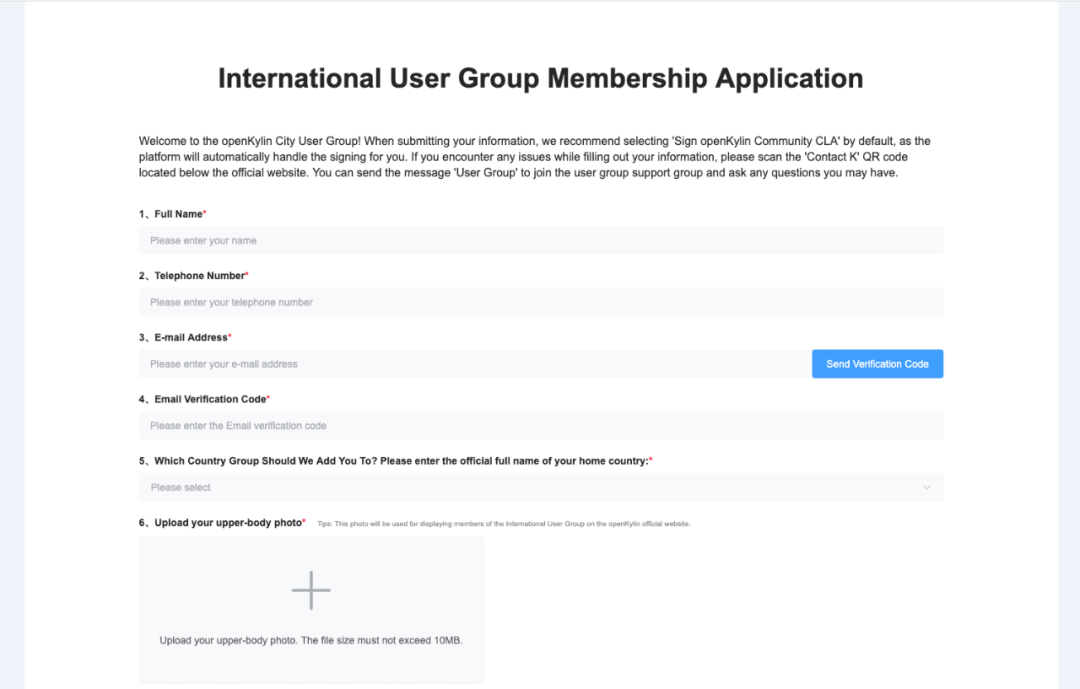The height and width of the screenshot is (689, 1080).
Task: Click into the telephone number field
Action: 540,302
